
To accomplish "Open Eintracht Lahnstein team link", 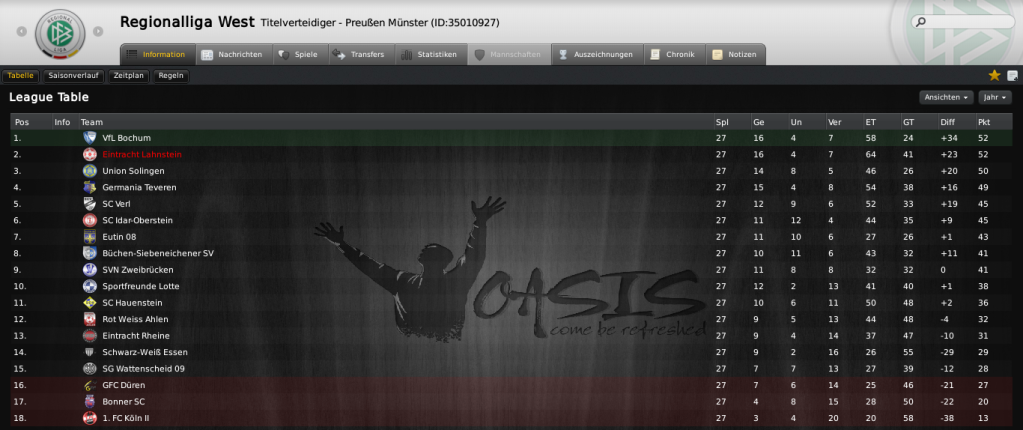I will [x=142, y=155].
